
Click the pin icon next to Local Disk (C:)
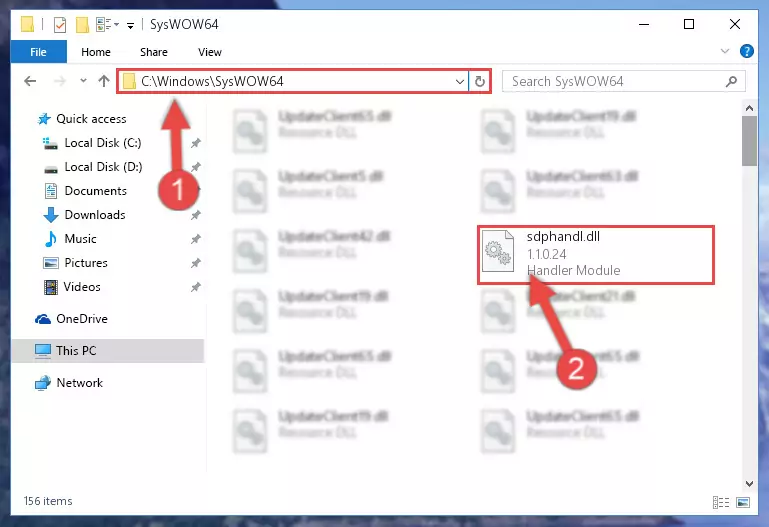(x=196, y=143)
